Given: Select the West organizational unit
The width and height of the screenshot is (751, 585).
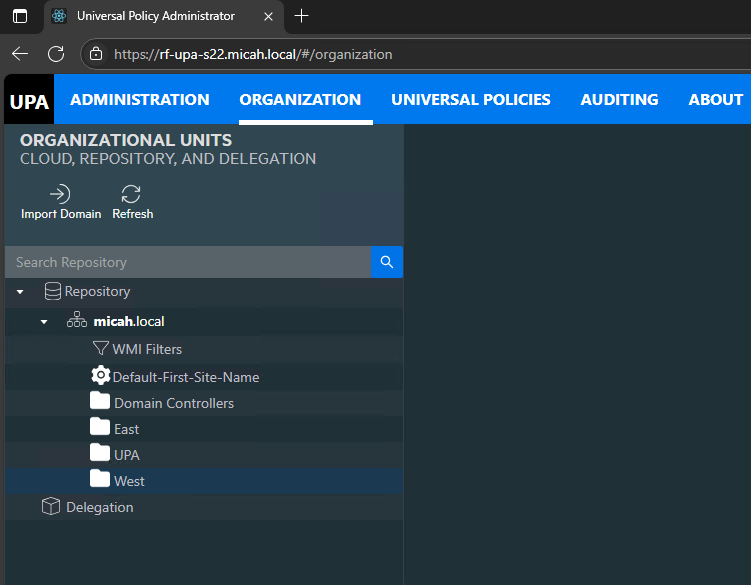Looking at the screenshot, I should tap(129, 481).
